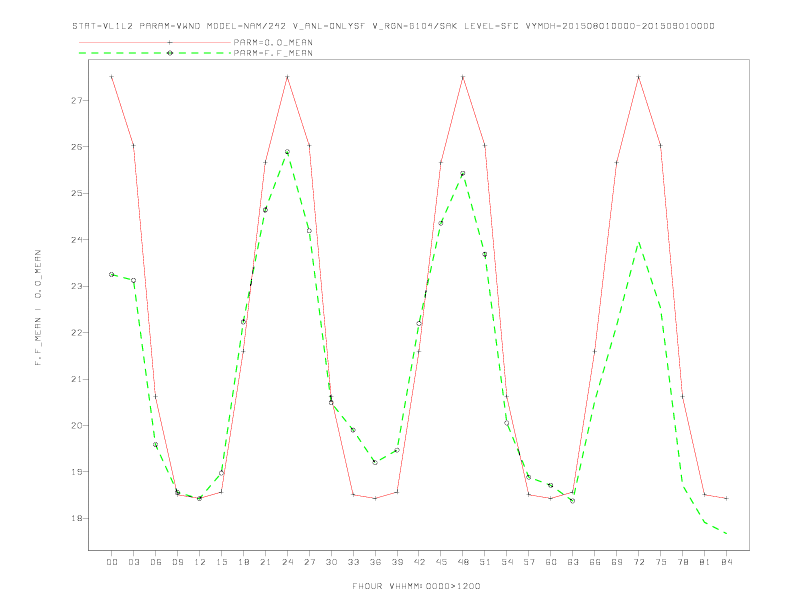792x612 pixels.
Task: Click x-axis tick label 48
Action: (463, 562)
